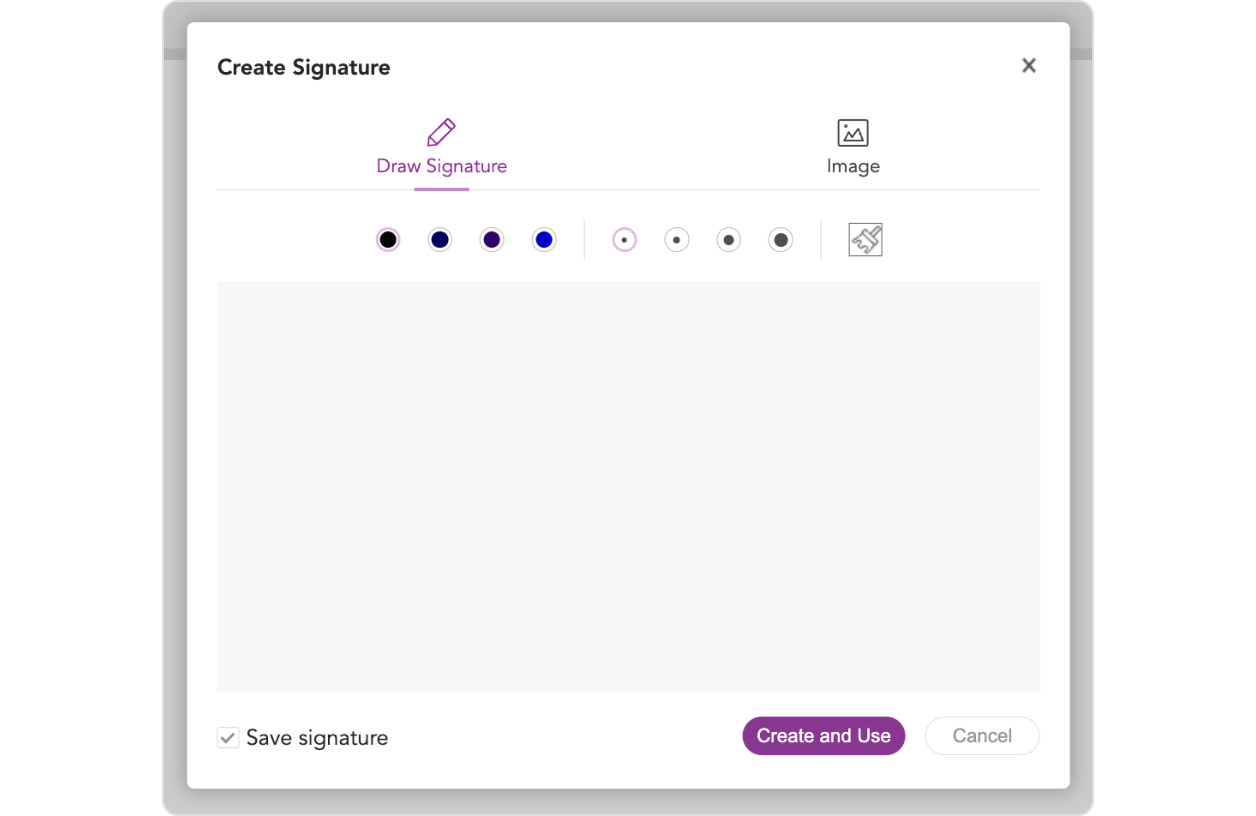Click the Save signature label text
Viewport: 1256px width, 816px height.
pos(317,738)
